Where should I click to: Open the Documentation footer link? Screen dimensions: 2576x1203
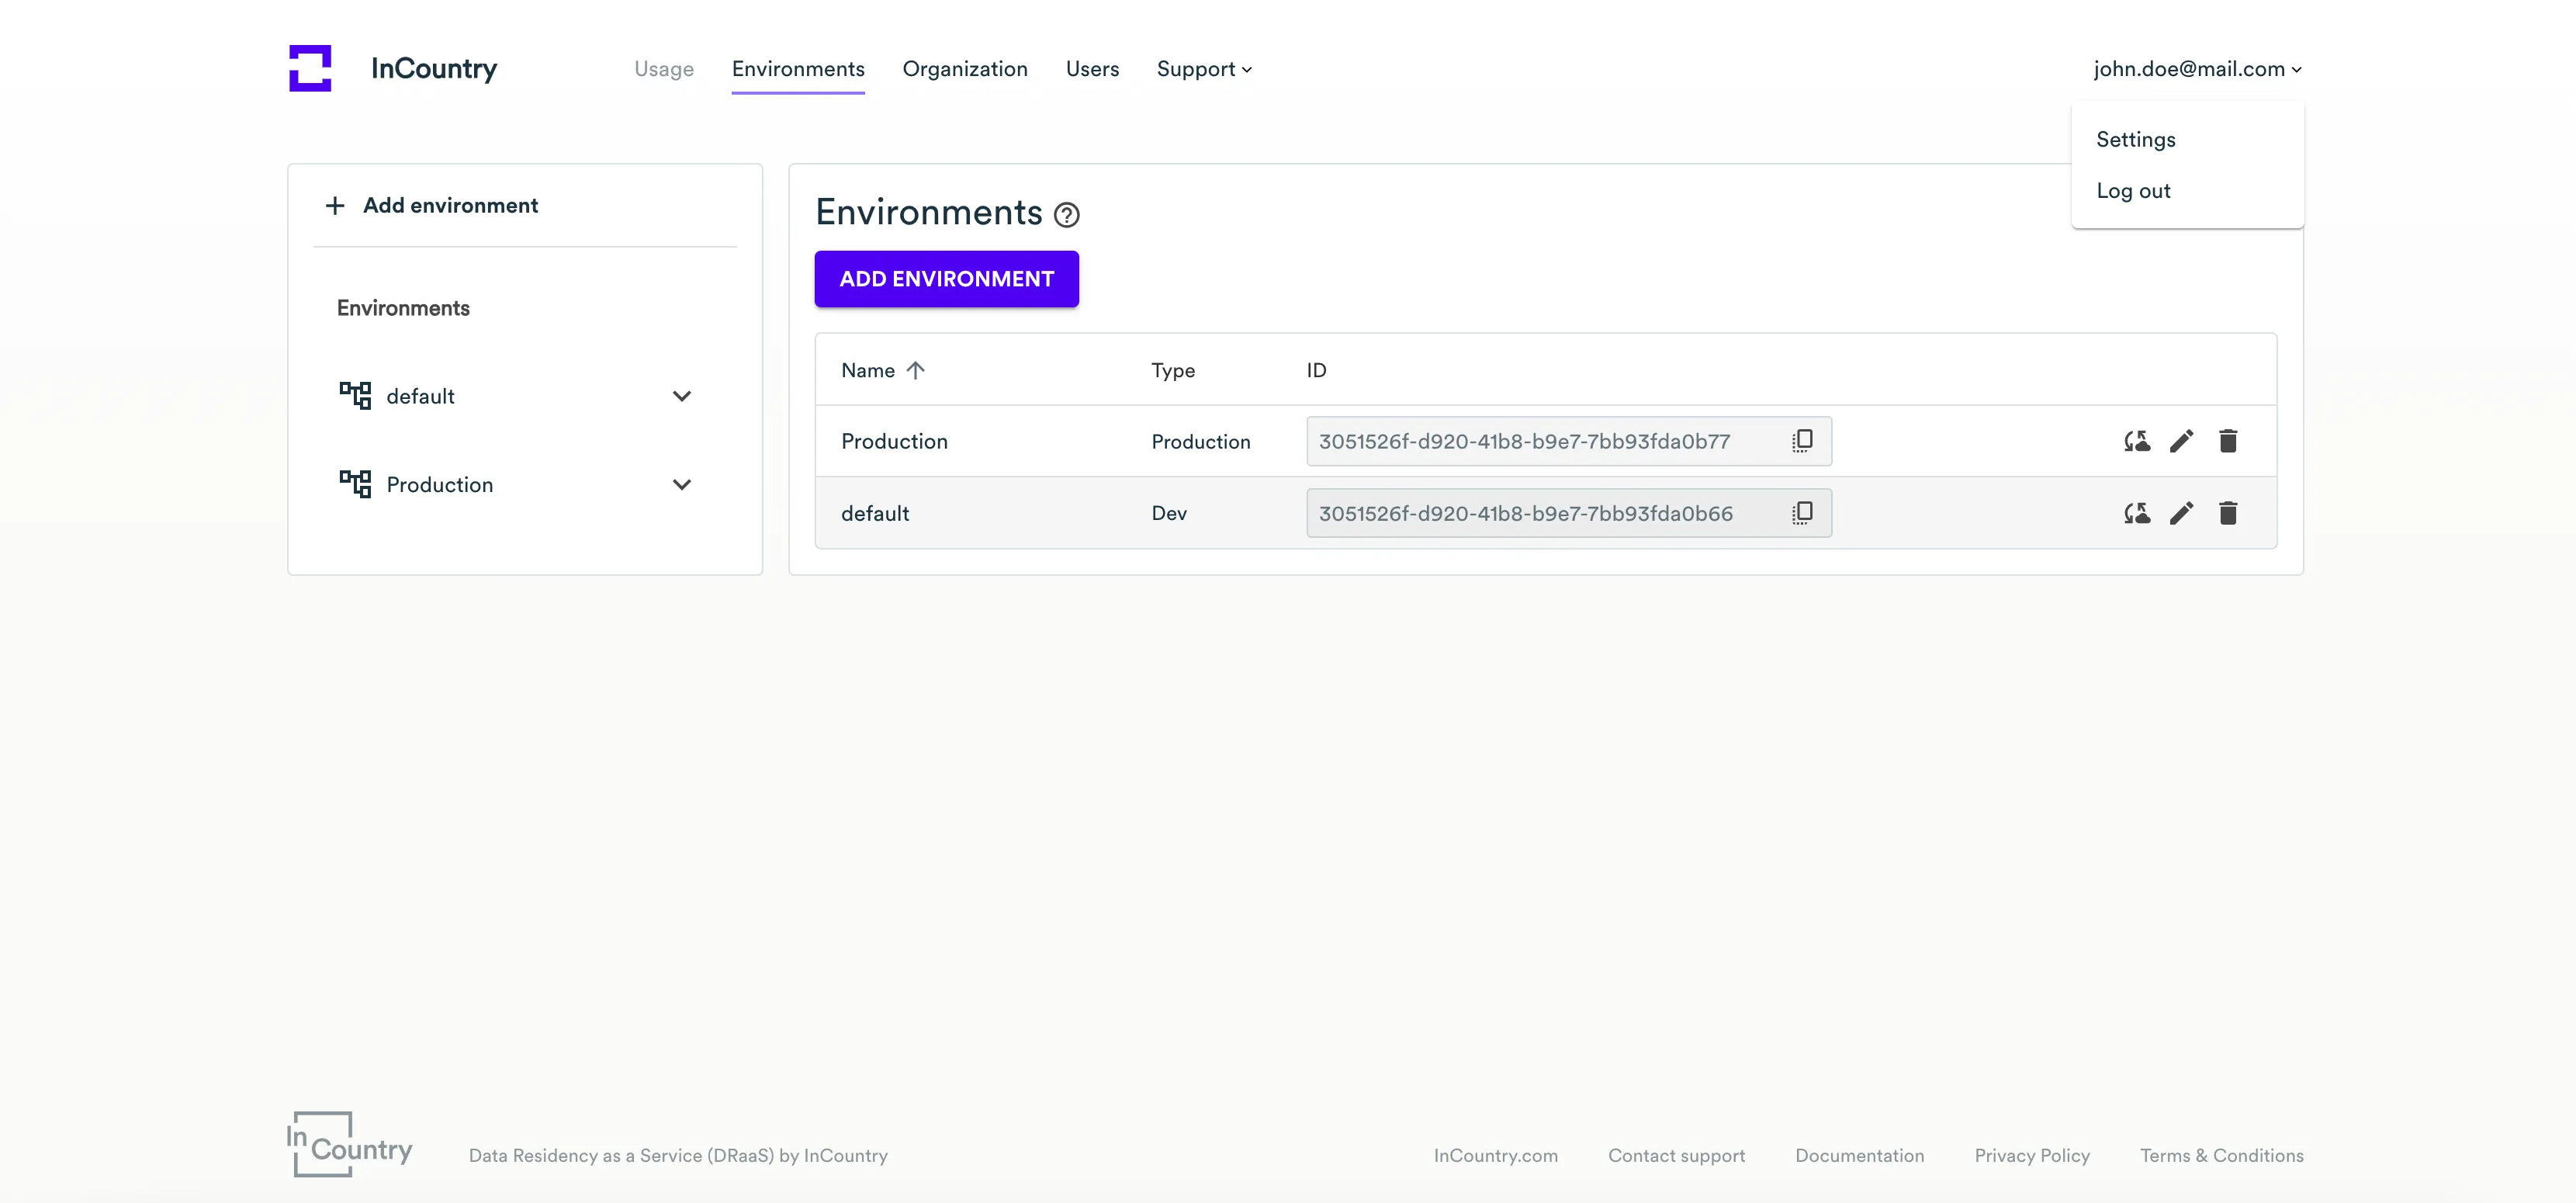1858,1155
